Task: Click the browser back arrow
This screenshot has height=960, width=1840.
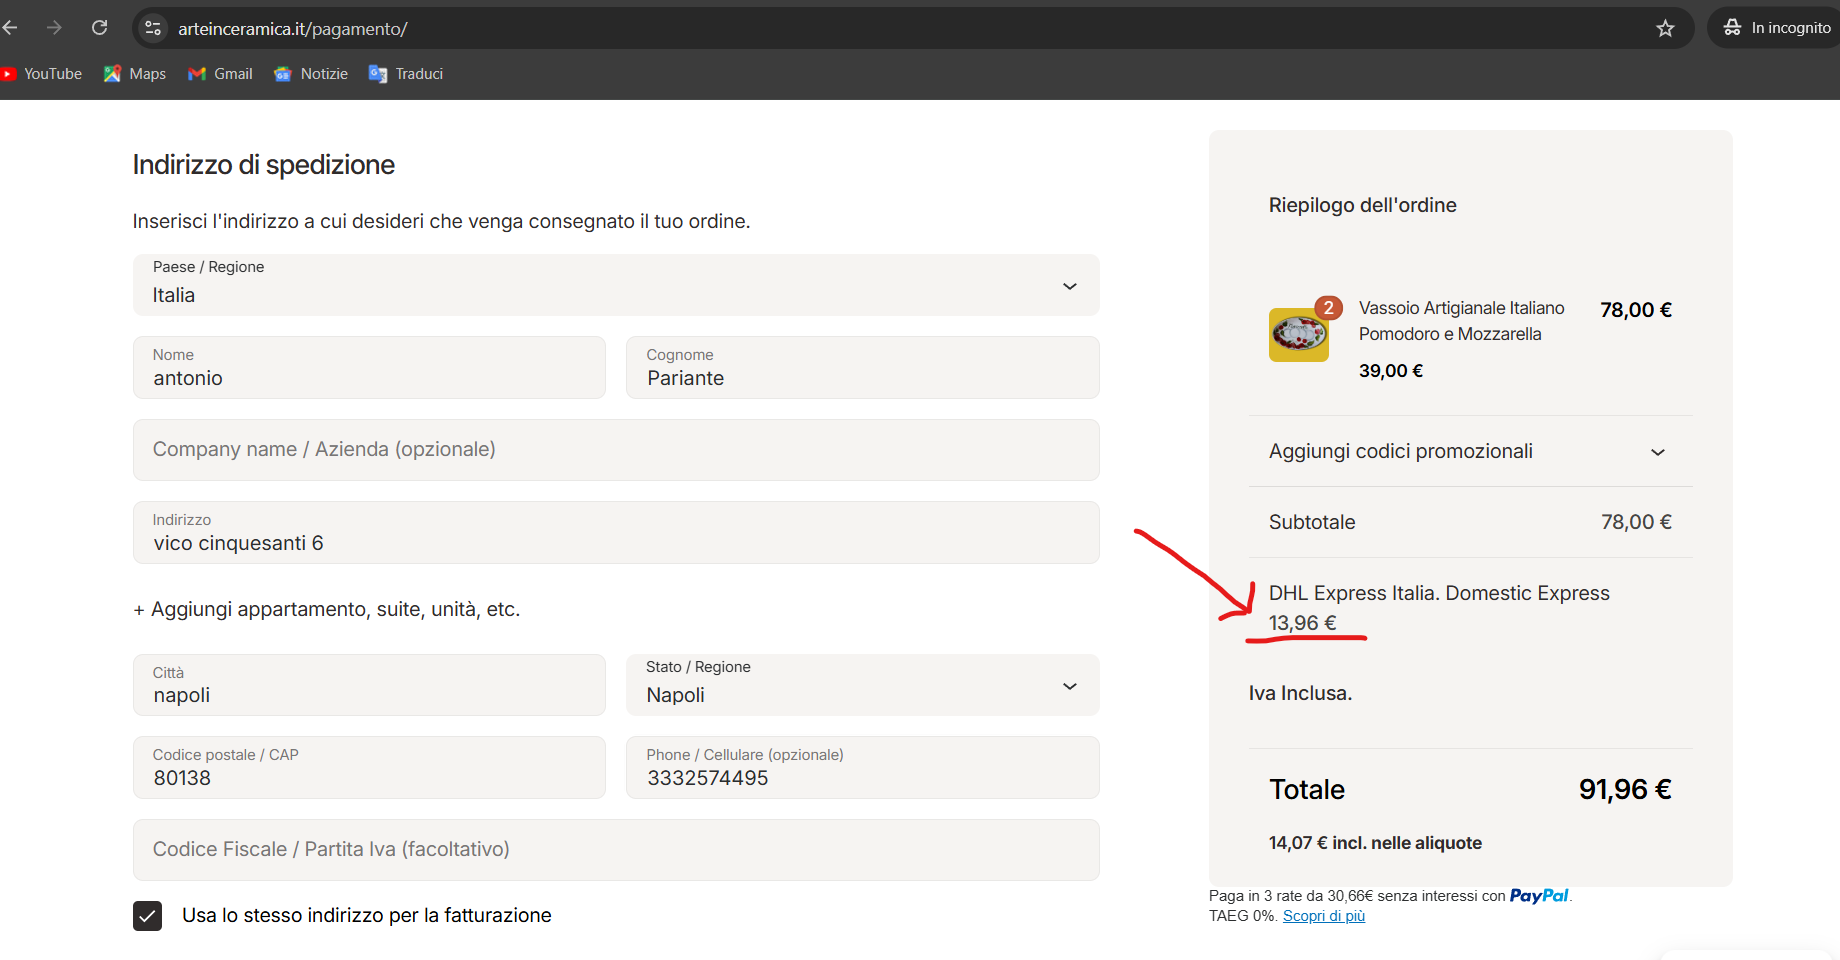Action: pos(10,28)
